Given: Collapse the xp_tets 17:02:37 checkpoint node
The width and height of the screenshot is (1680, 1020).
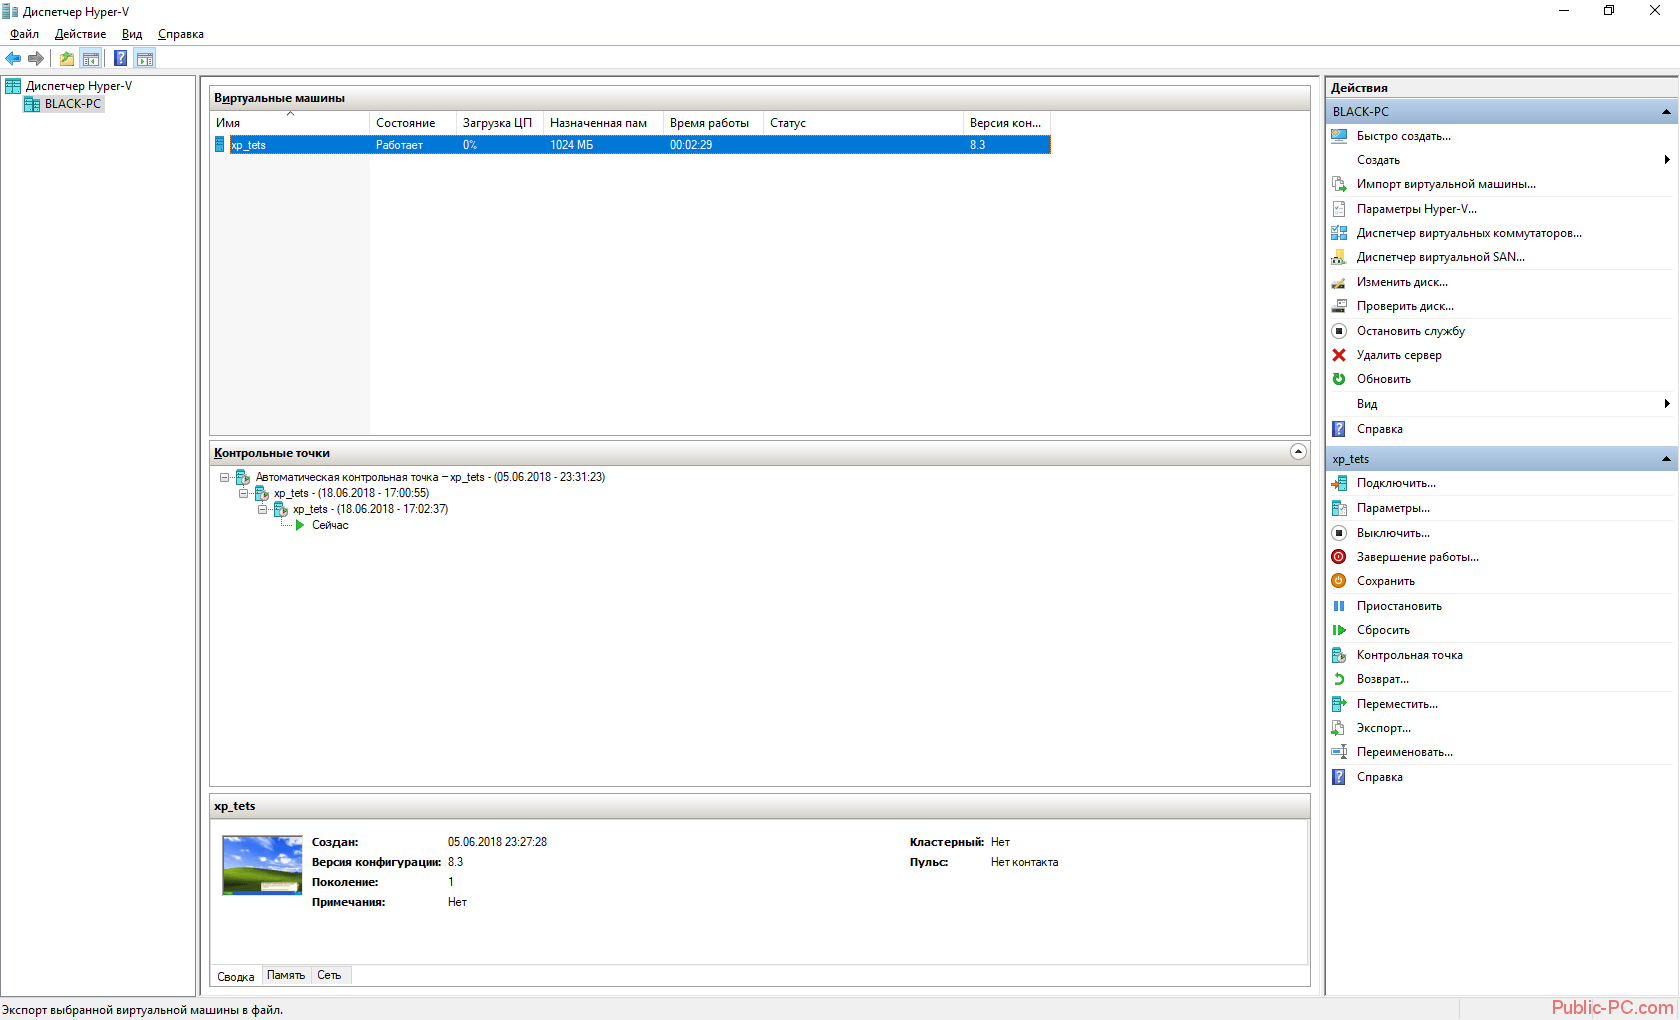Looking at the screenshot, I should 262,509.
